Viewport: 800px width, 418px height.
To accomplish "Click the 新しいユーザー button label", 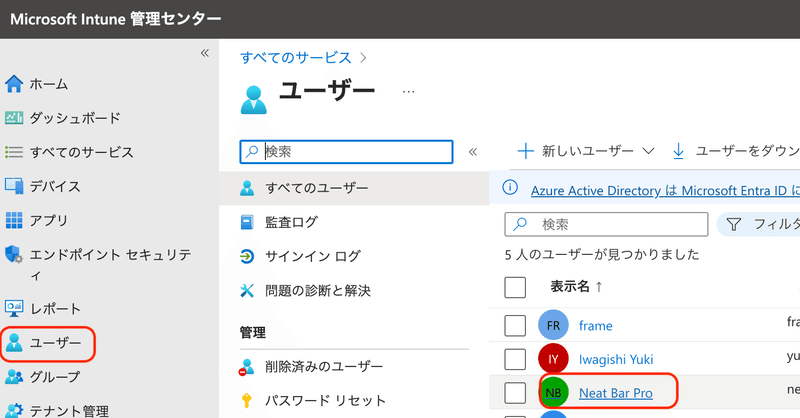I will tap(587, 151).
